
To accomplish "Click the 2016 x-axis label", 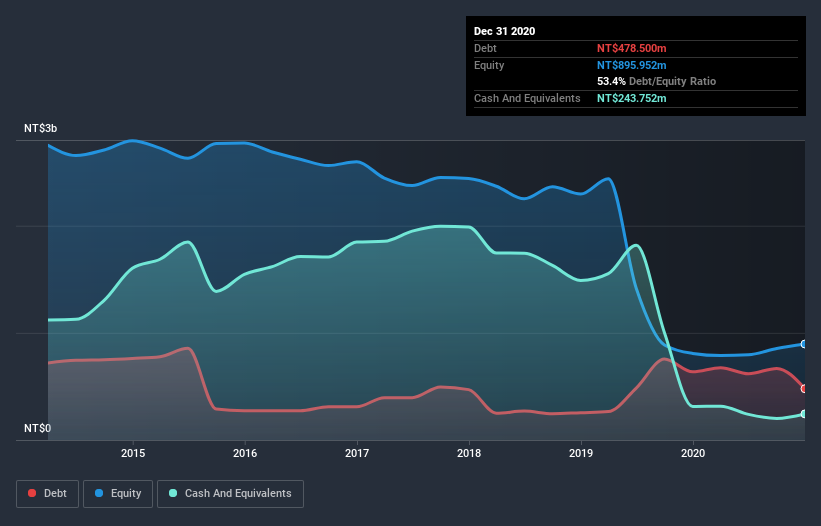I will click(245, 453).
